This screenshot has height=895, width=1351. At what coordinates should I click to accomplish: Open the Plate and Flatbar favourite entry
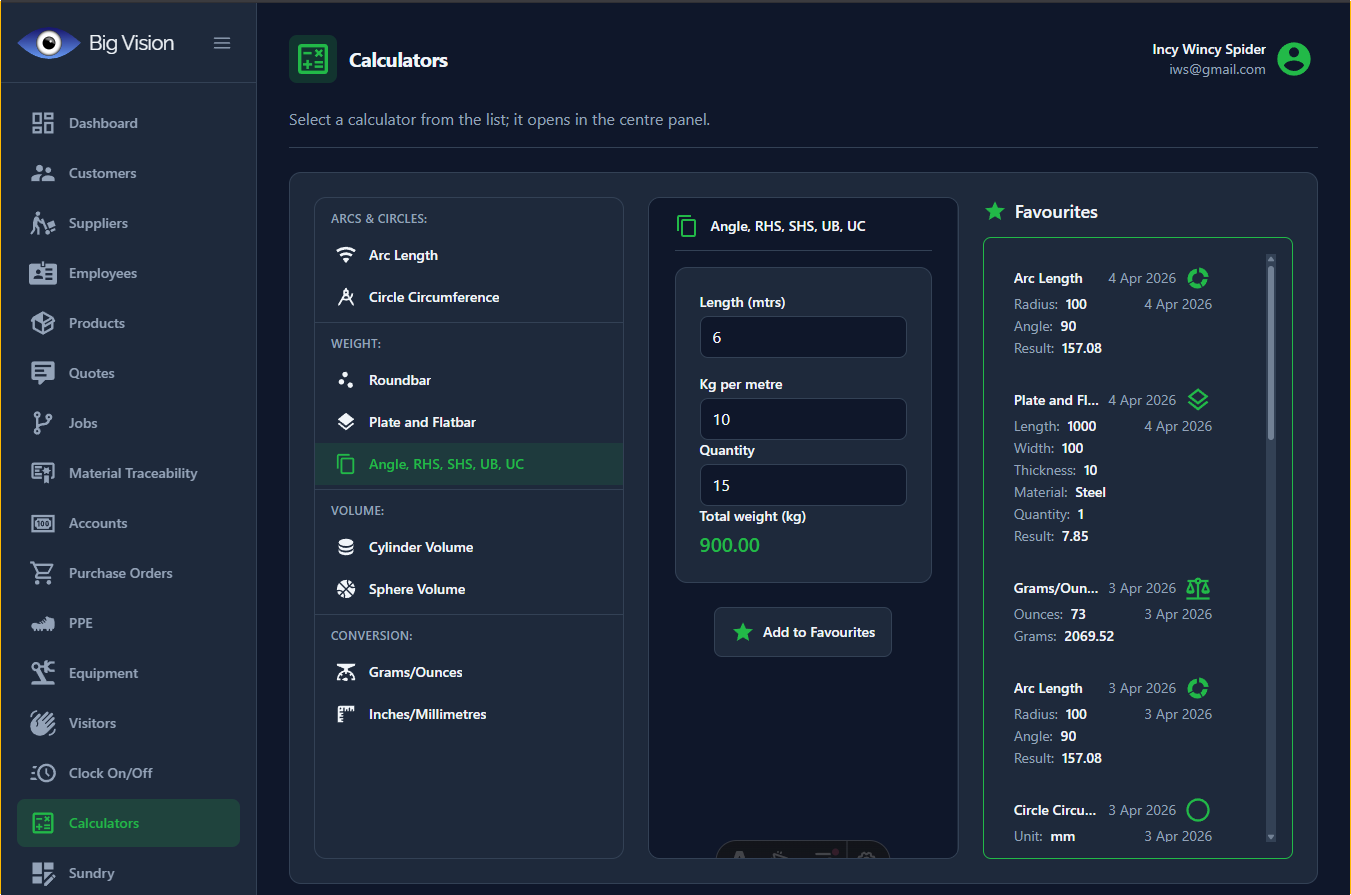1055,400
